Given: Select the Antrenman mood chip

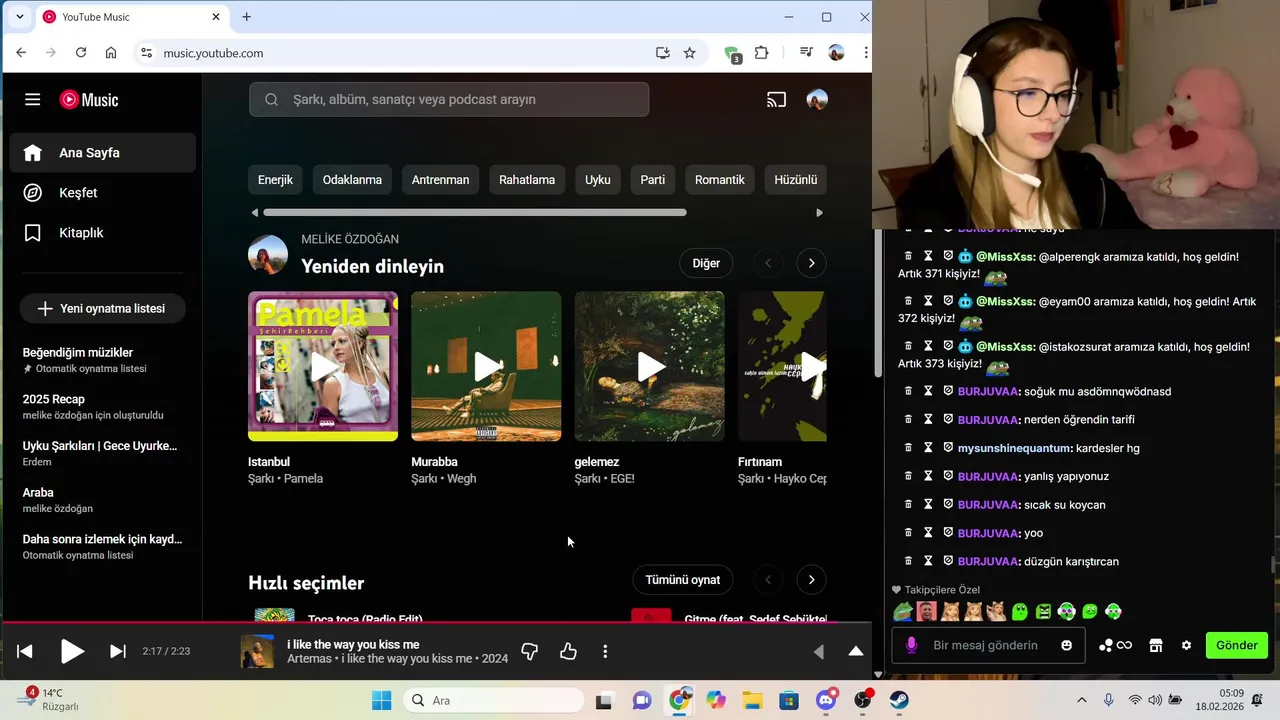Looking at the screenshot, I should coord(440,180).
